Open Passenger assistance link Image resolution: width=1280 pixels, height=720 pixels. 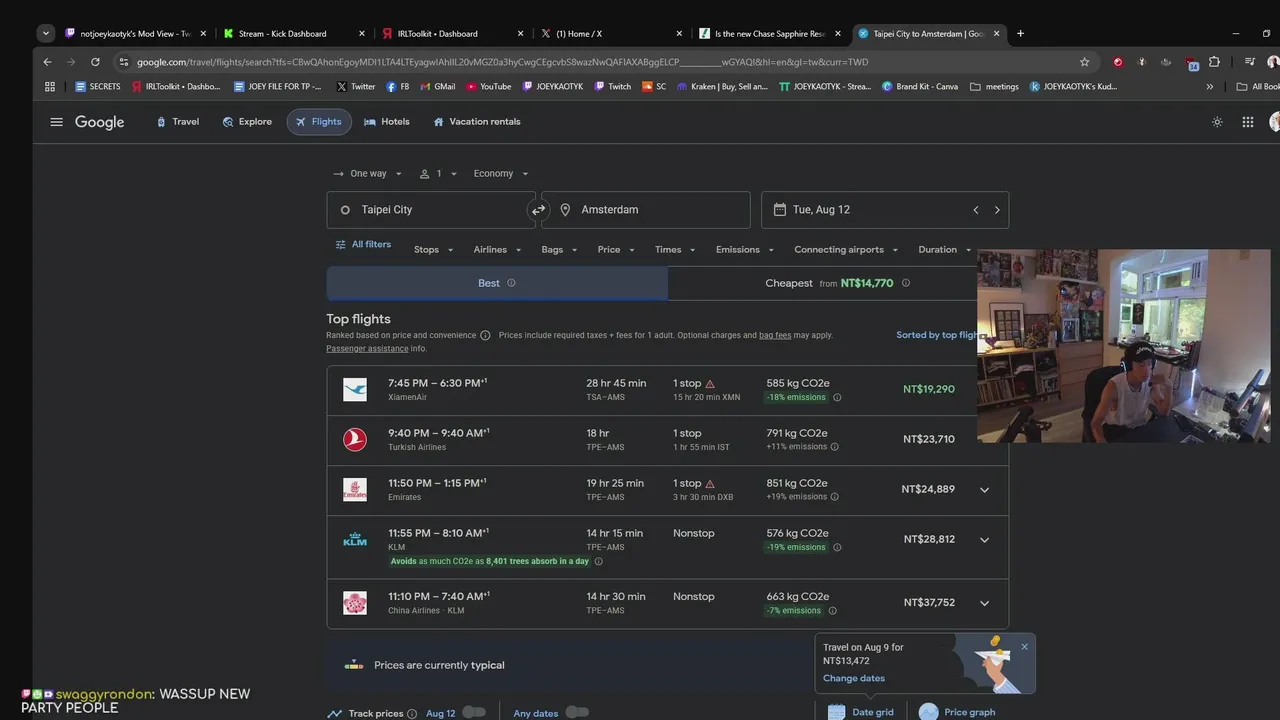(367, 349)
